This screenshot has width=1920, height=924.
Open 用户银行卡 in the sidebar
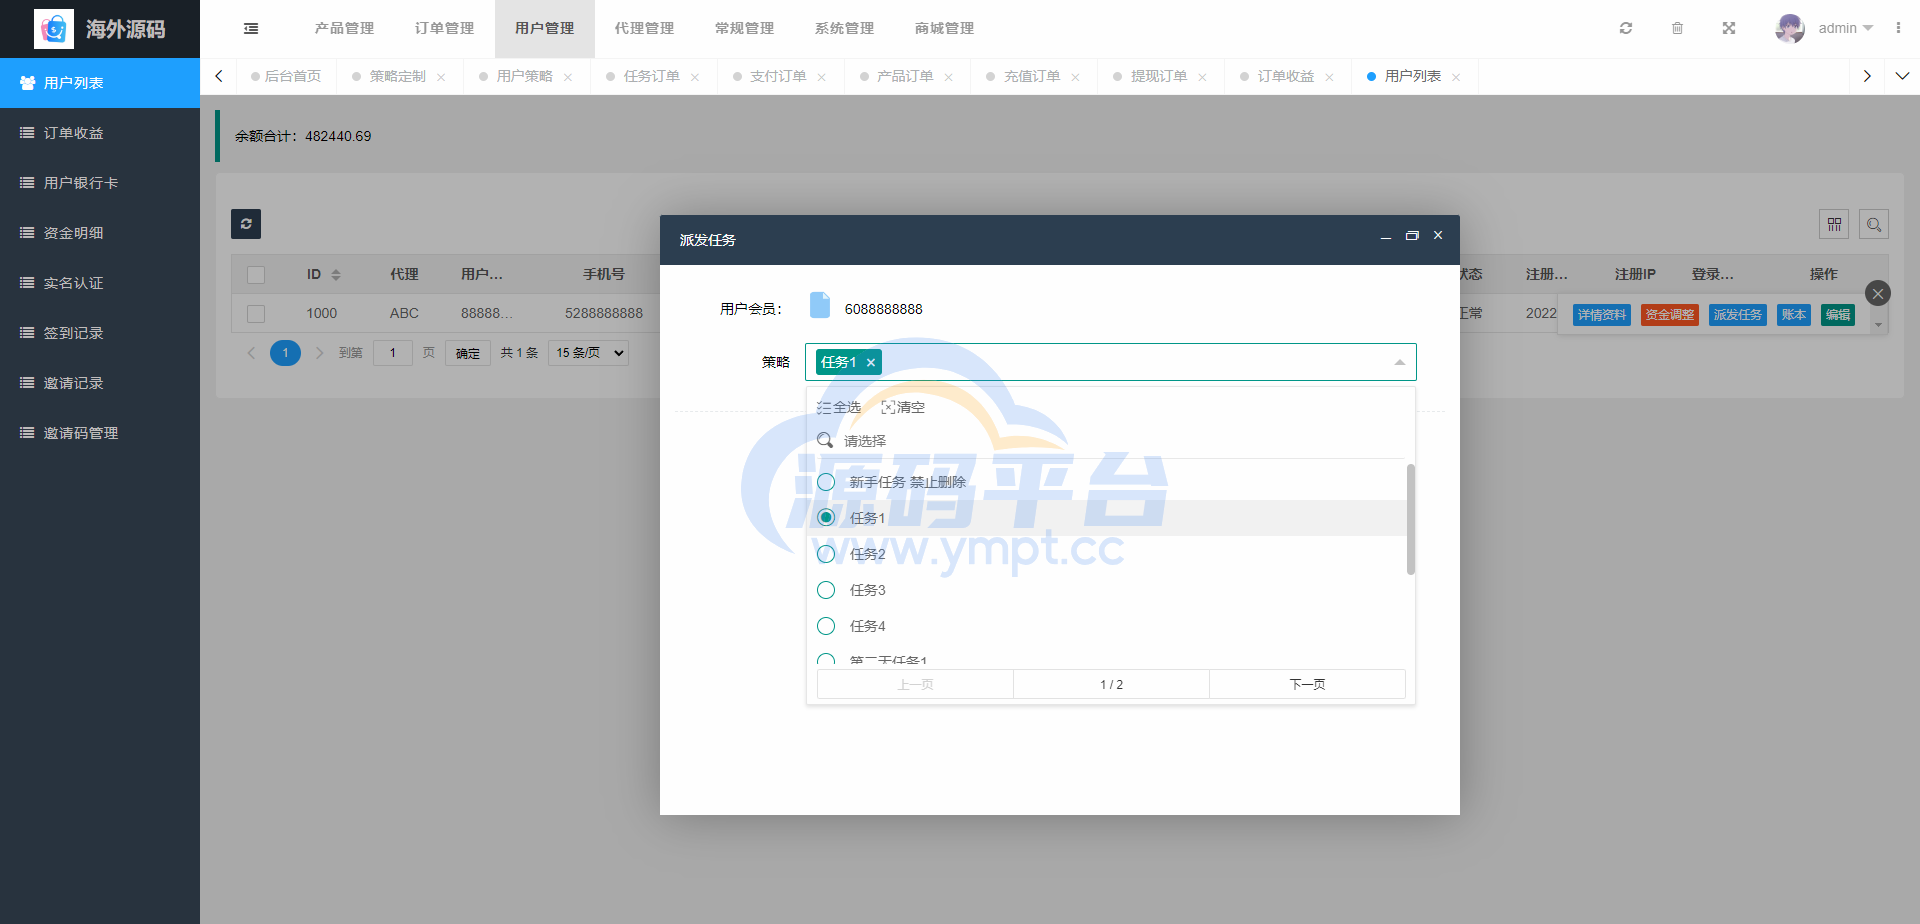tap(100, 183)
